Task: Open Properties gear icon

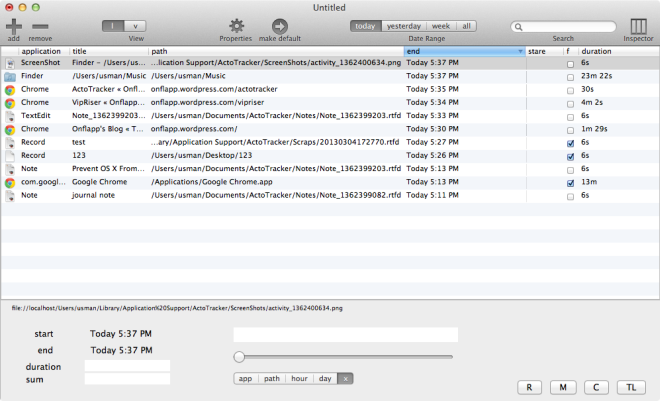Action: coord(236,26)
